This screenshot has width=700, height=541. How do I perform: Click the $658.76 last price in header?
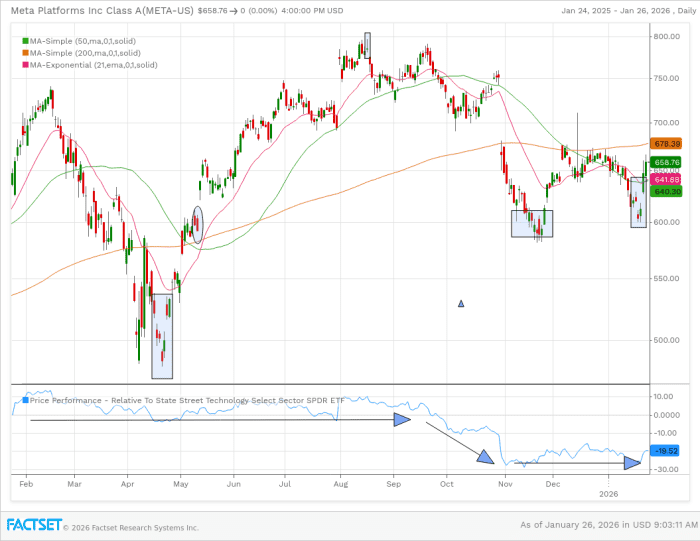point(212,11)
